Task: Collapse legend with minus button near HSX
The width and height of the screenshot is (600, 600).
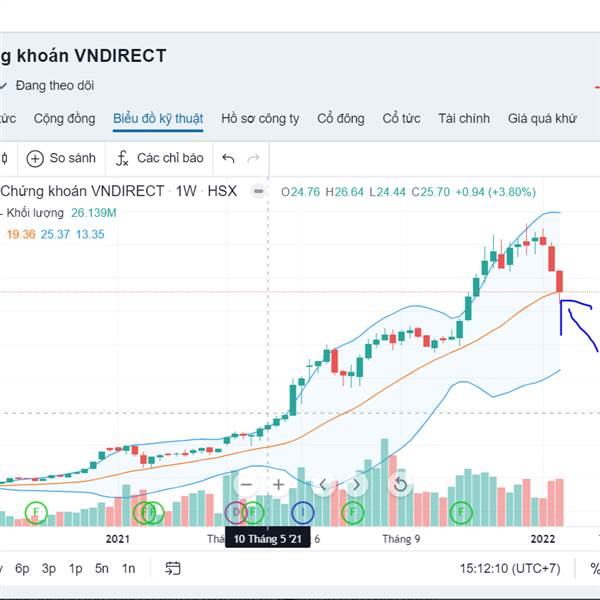Action: [259, 191]
